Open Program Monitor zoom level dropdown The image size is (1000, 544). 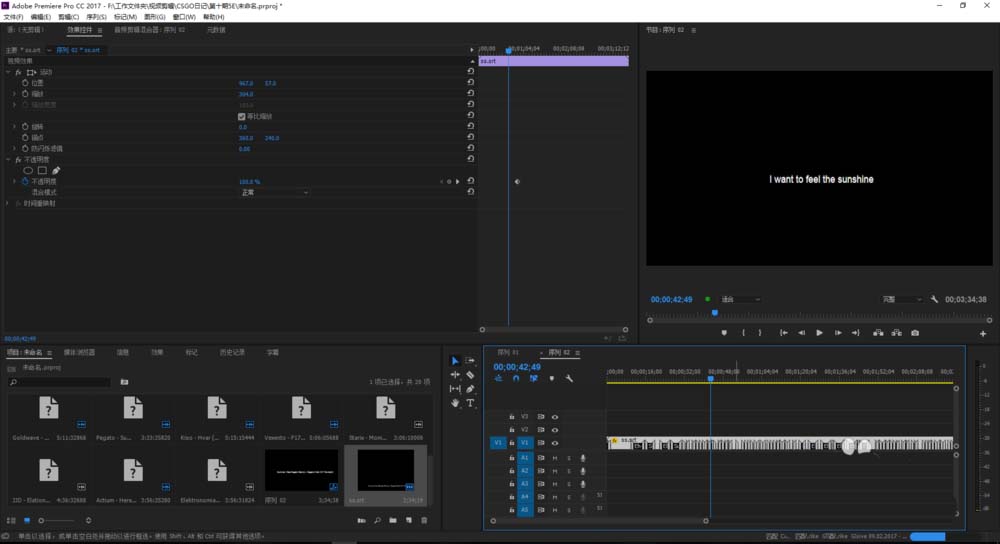click(x=740, y=299)
